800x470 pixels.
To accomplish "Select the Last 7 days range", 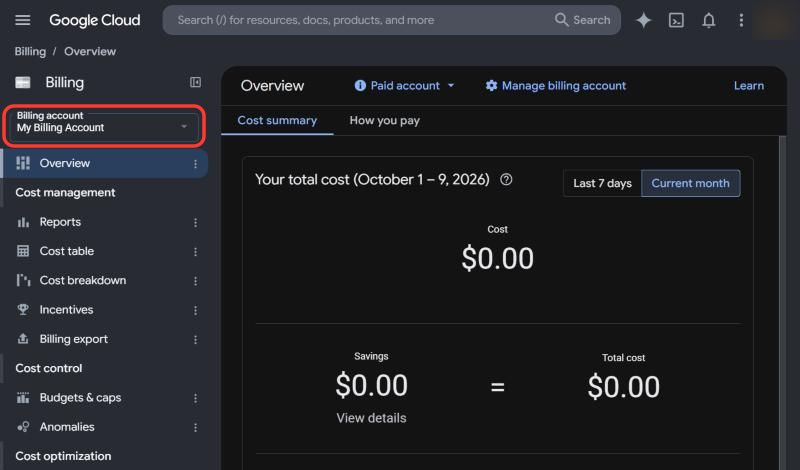I will pyautogui.click(x=602, y=183).
